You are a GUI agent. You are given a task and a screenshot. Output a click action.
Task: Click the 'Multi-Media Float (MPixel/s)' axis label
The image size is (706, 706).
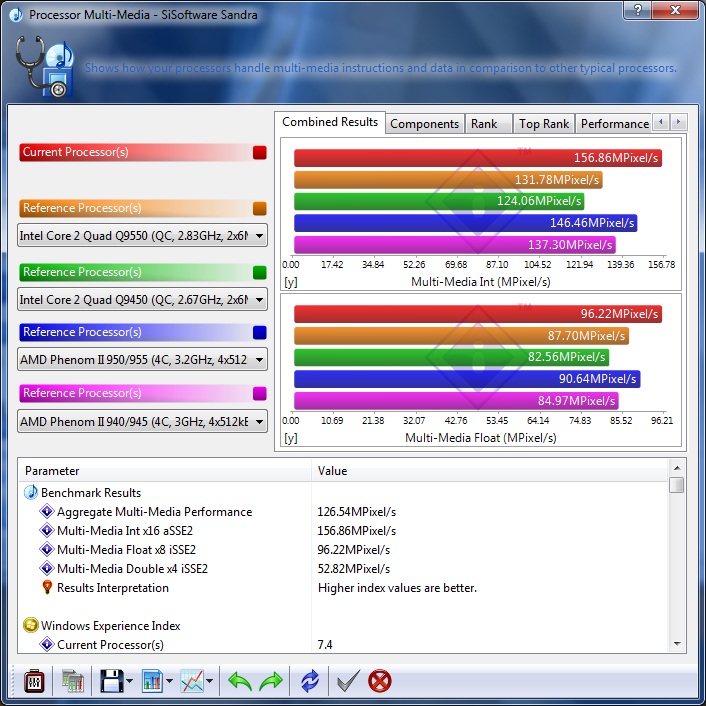481,438
